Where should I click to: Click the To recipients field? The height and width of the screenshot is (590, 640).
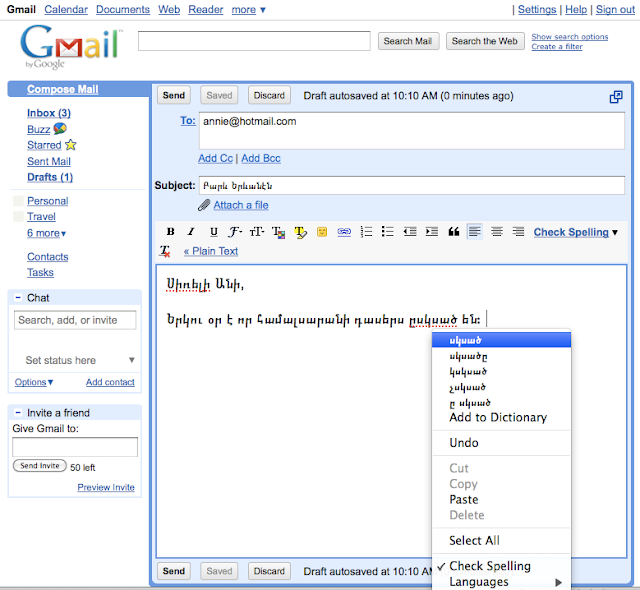point(411,131)
